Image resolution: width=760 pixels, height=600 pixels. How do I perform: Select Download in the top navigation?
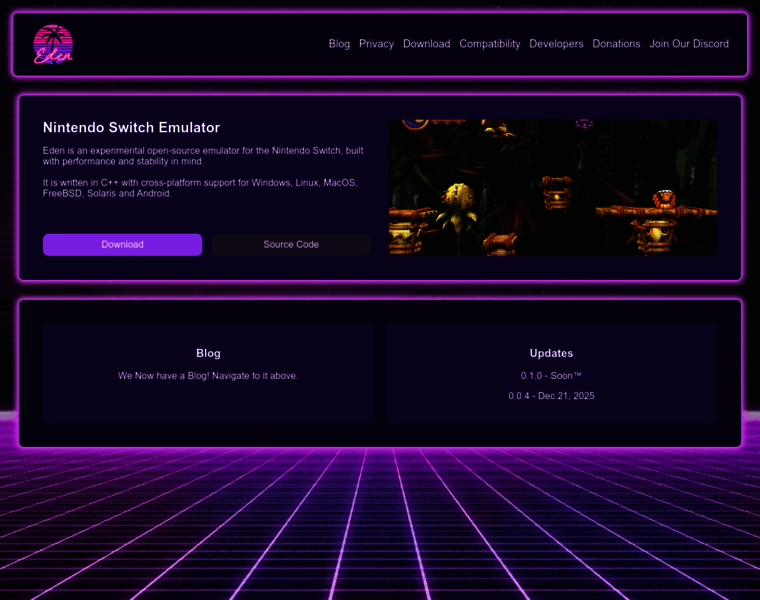pyautogui.click(x=426, y=44)
